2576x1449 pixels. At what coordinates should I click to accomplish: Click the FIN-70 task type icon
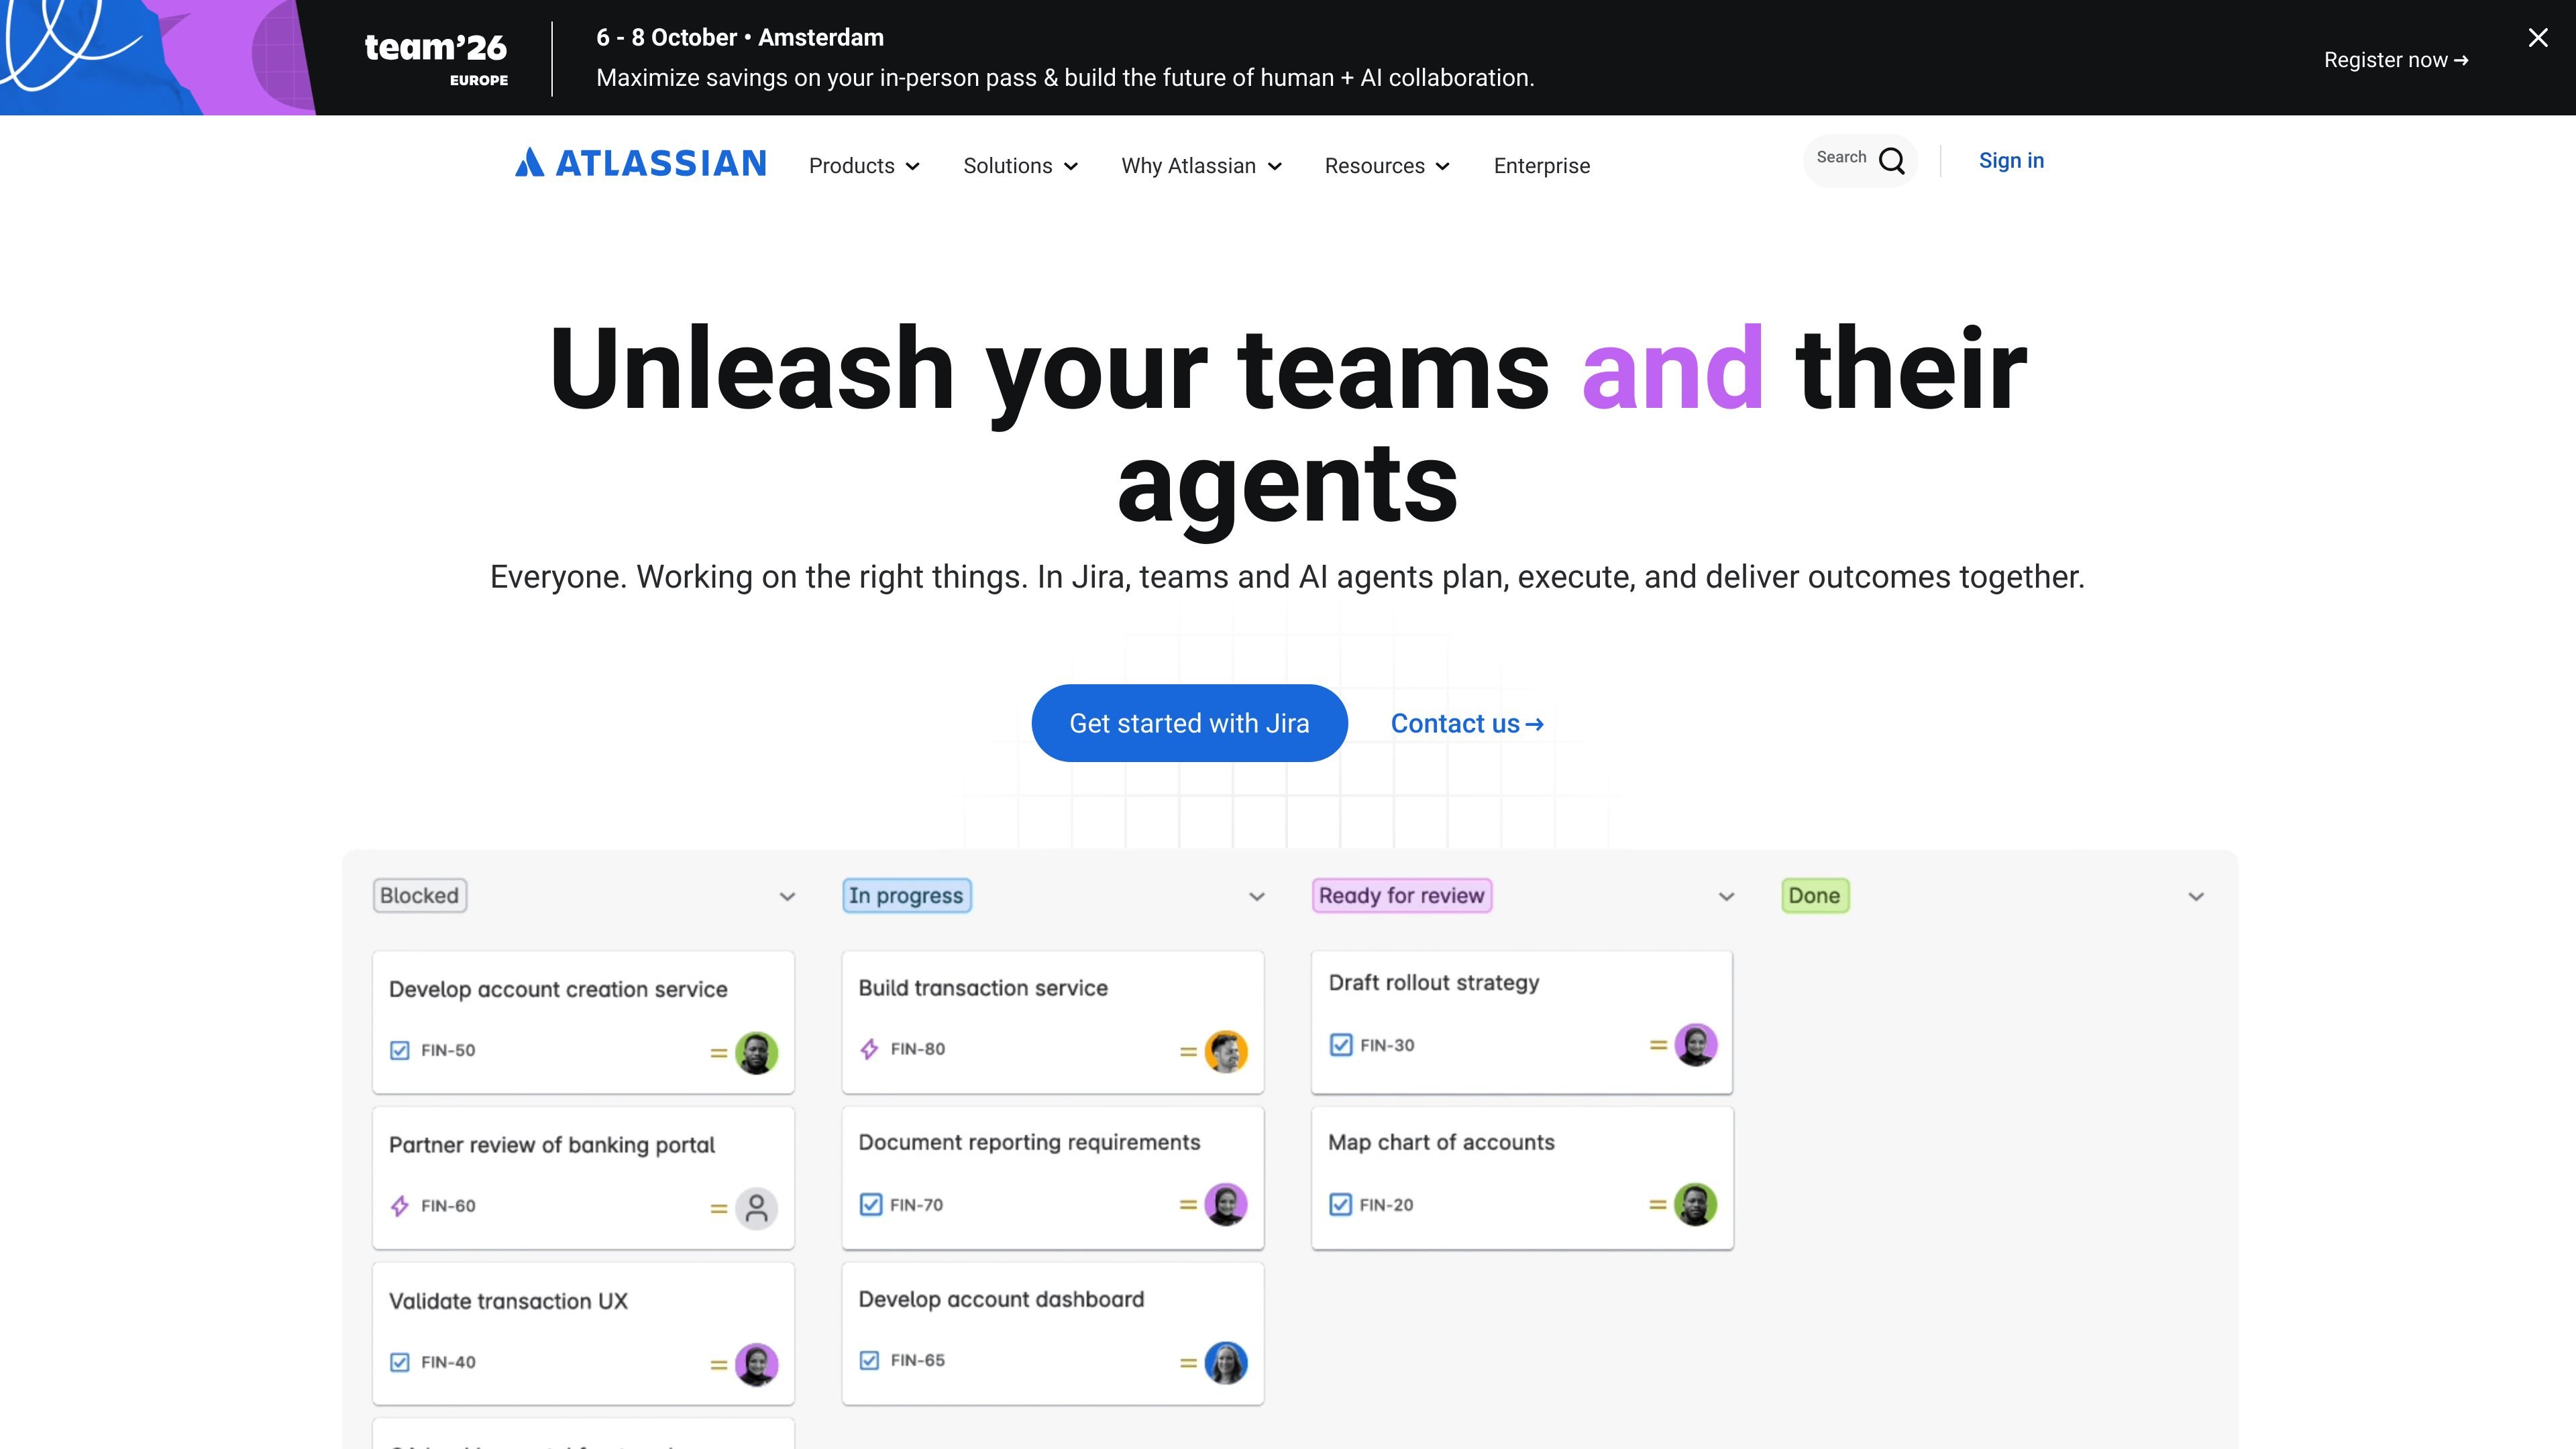(871, 1204)
